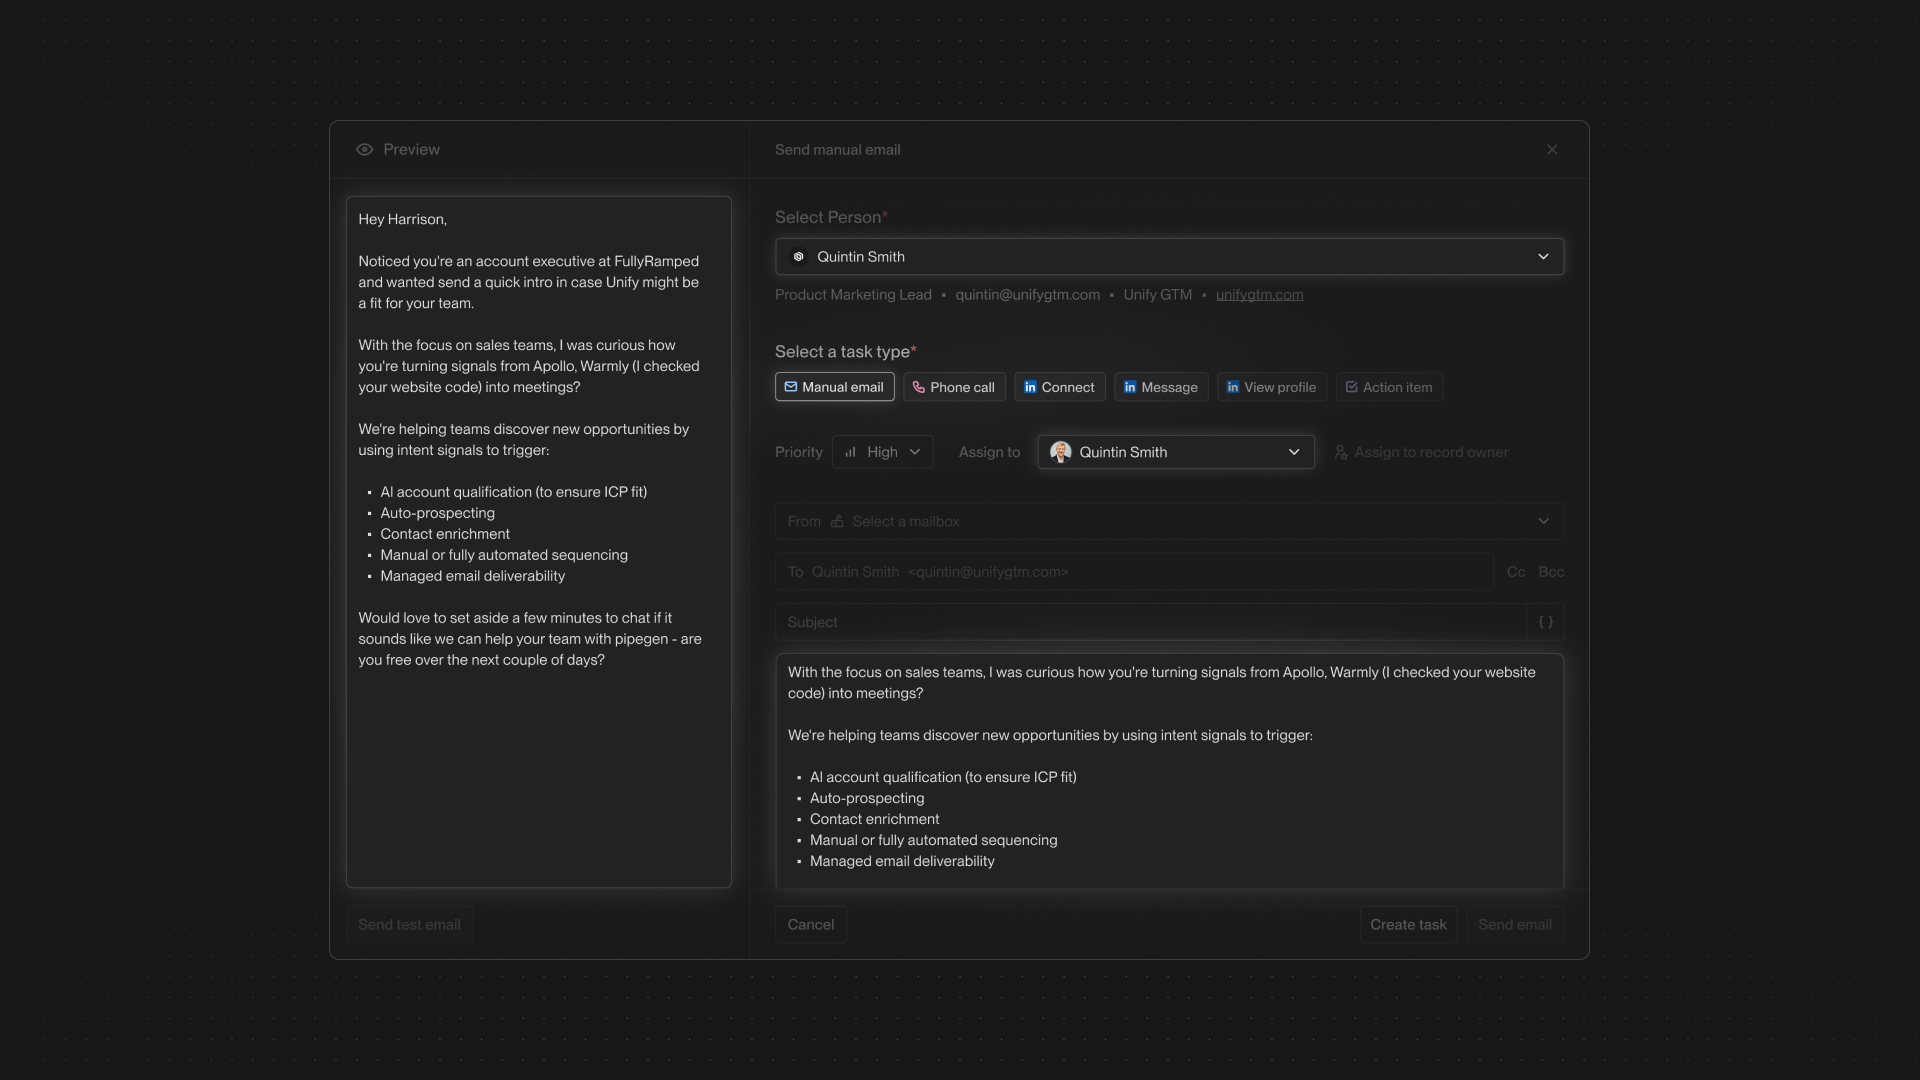Open the unifygtm.com link

tap(1259, 295)
